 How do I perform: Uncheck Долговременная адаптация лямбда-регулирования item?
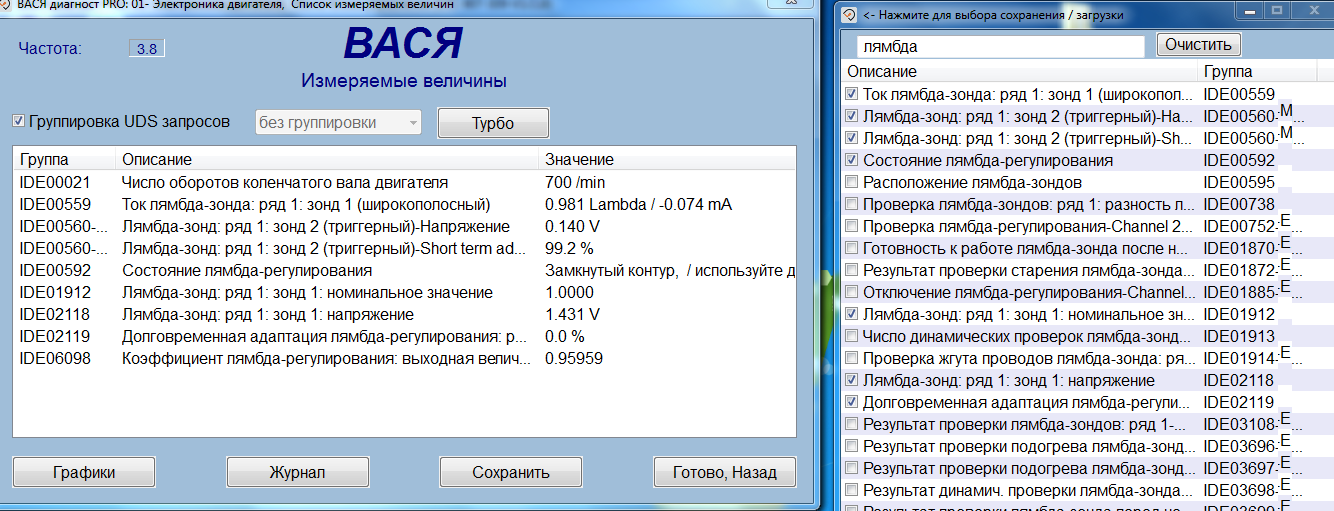click(x=852, y=402)
